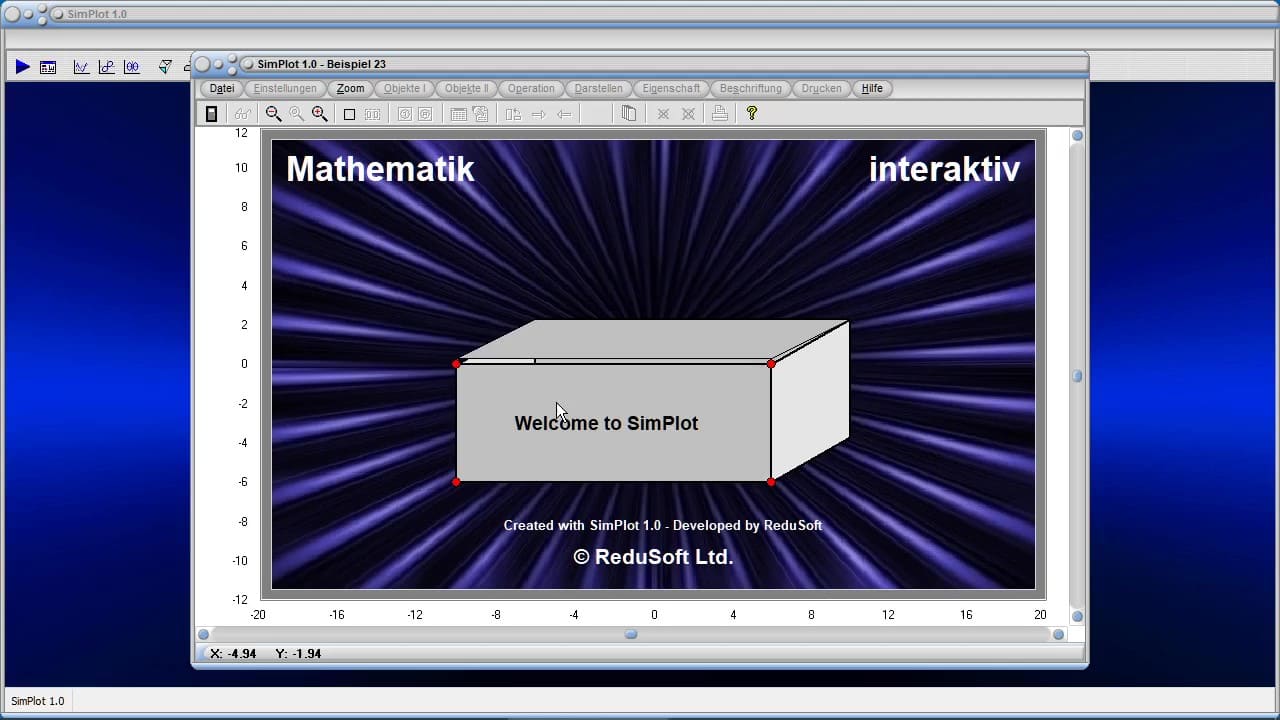1280x720 pixels.
Task: Click the vertical scrollbar thumb right of plot
Action: click(x=1077, y=376)
